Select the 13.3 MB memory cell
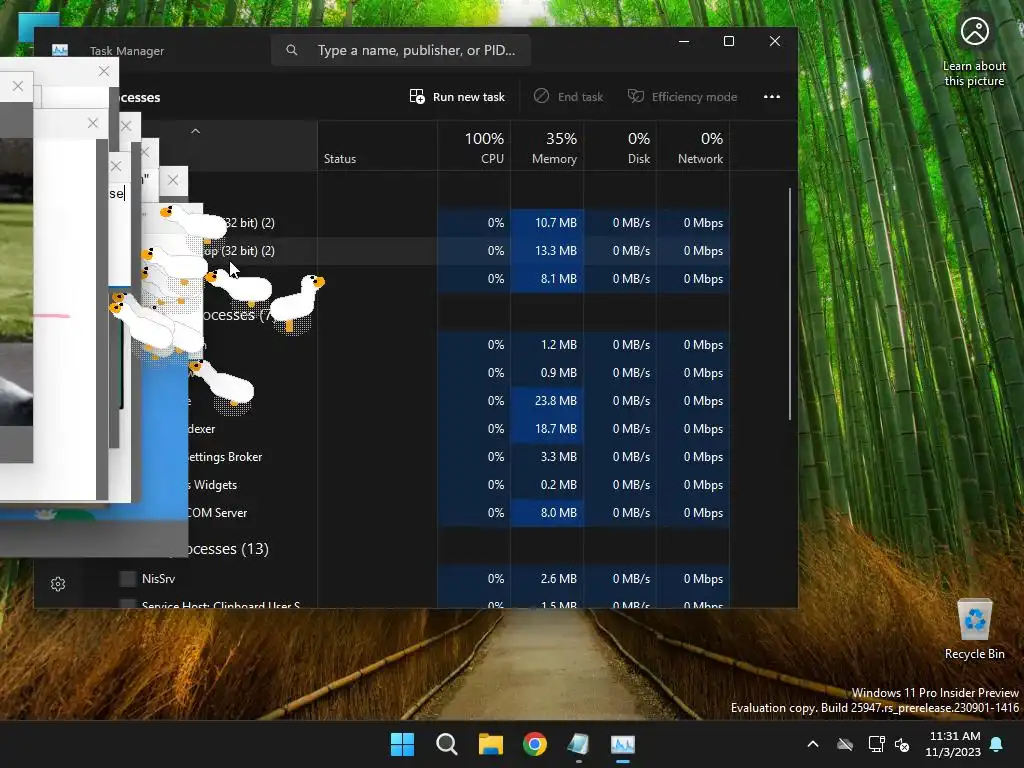1024x768 pixels. point(547,251)
